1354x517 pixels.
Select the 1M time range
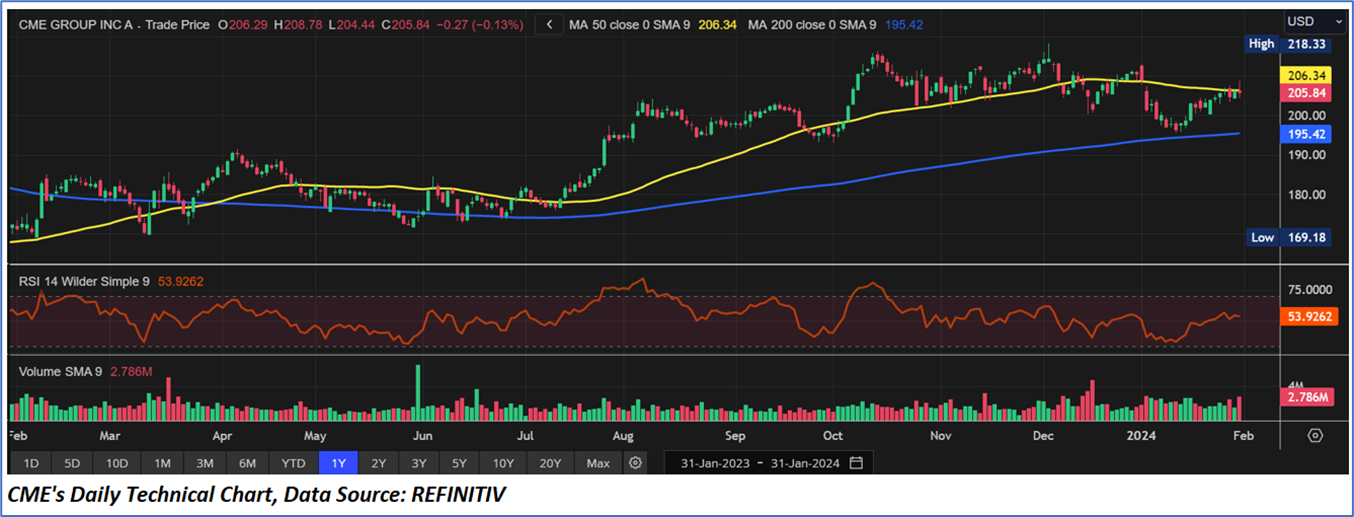(162, 463)
